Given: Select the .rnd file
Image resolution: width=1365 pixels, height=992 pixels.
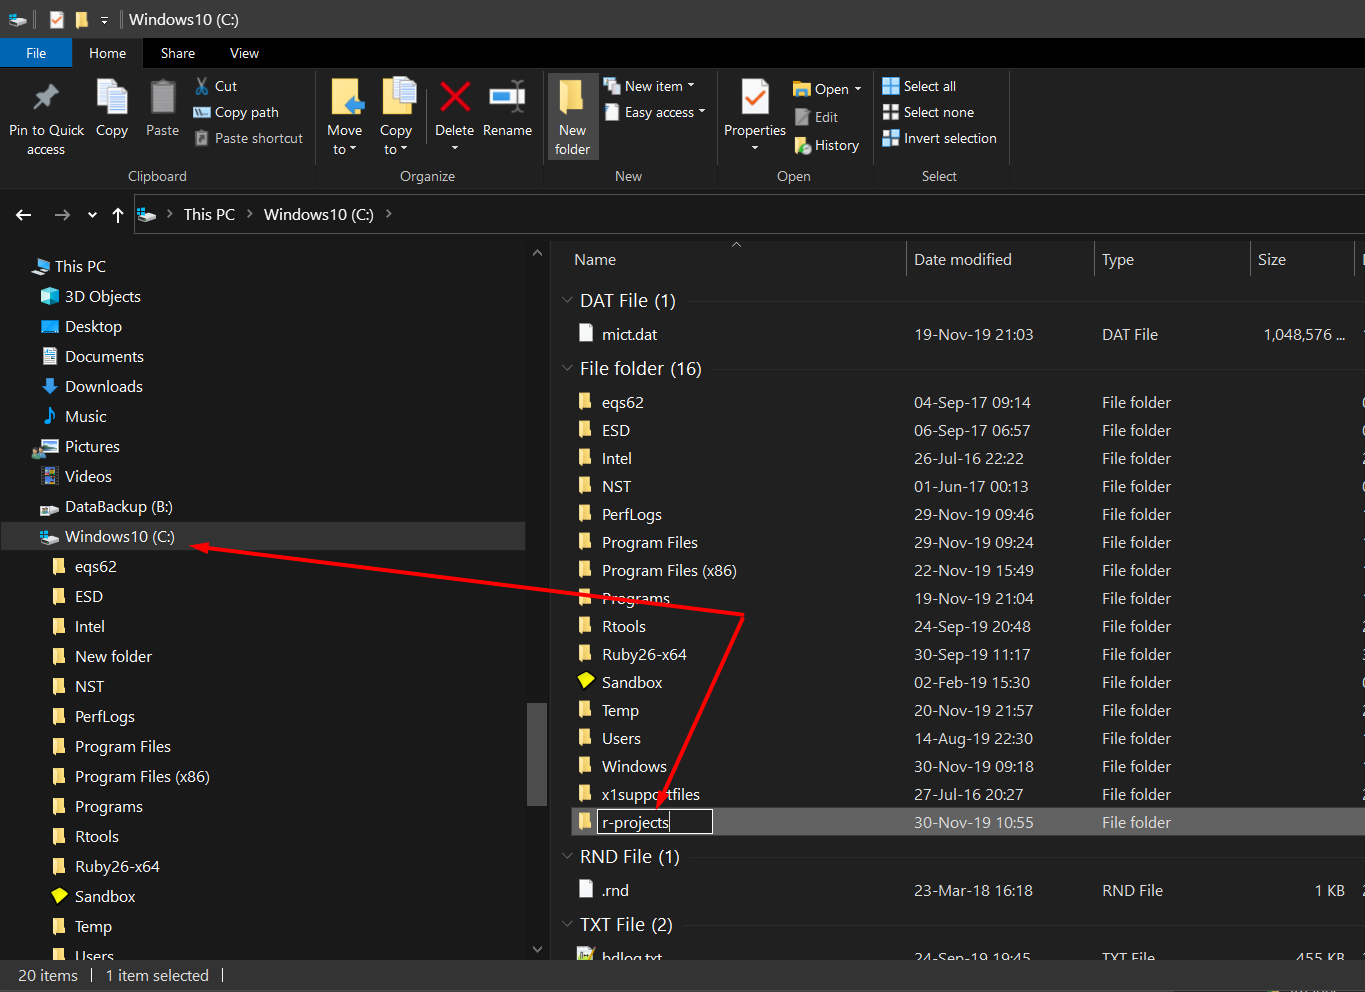Looking at the screenshot, I should 615,890.
